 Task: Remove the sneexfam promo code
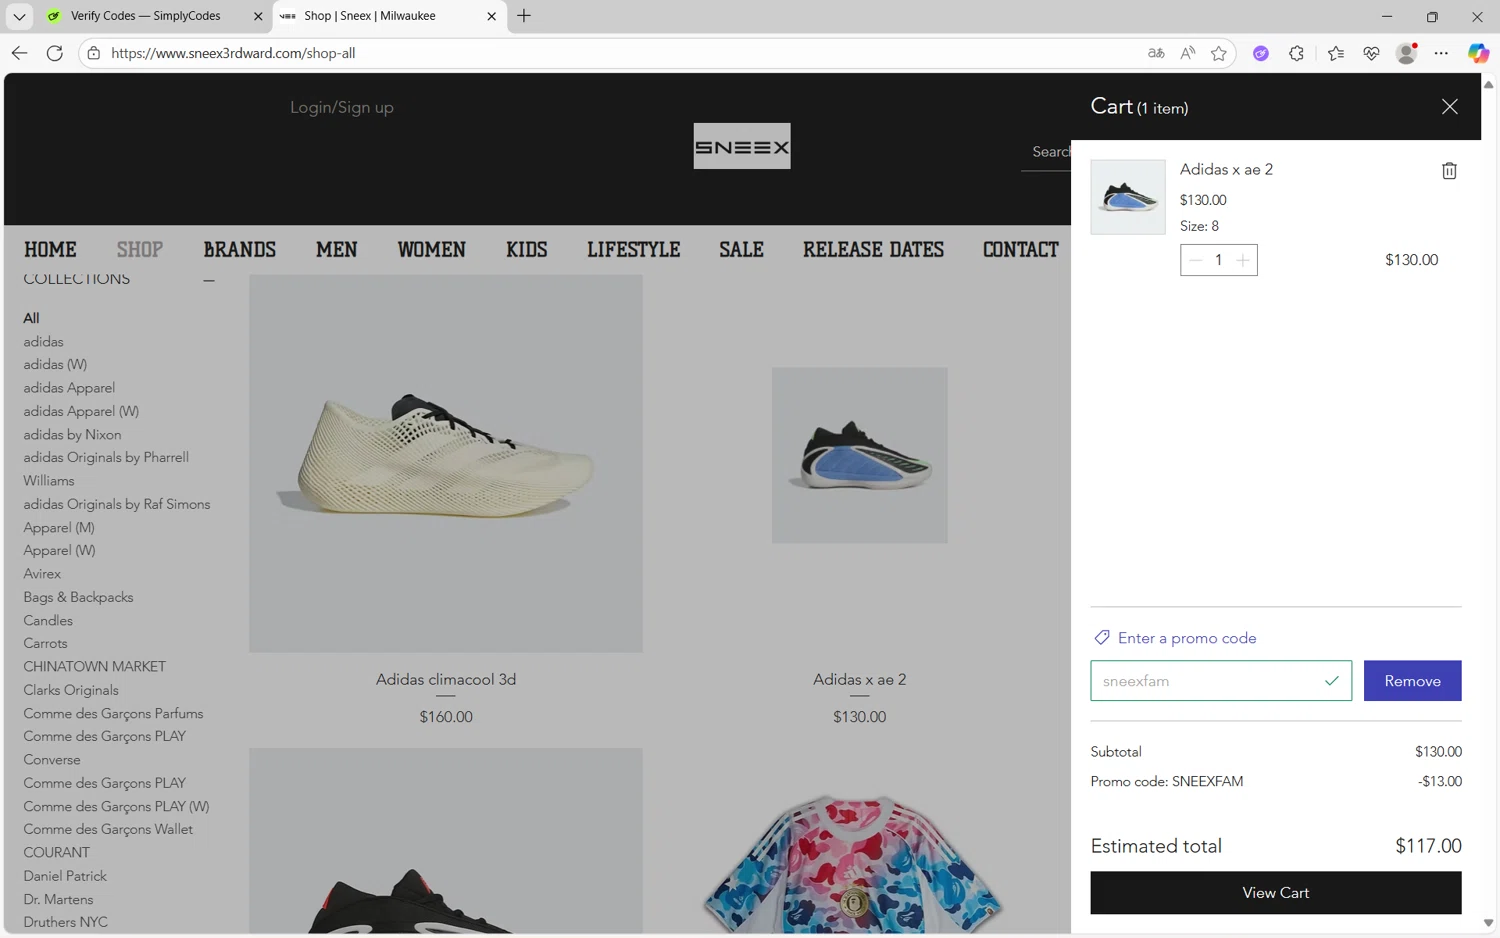[1412, 681]
